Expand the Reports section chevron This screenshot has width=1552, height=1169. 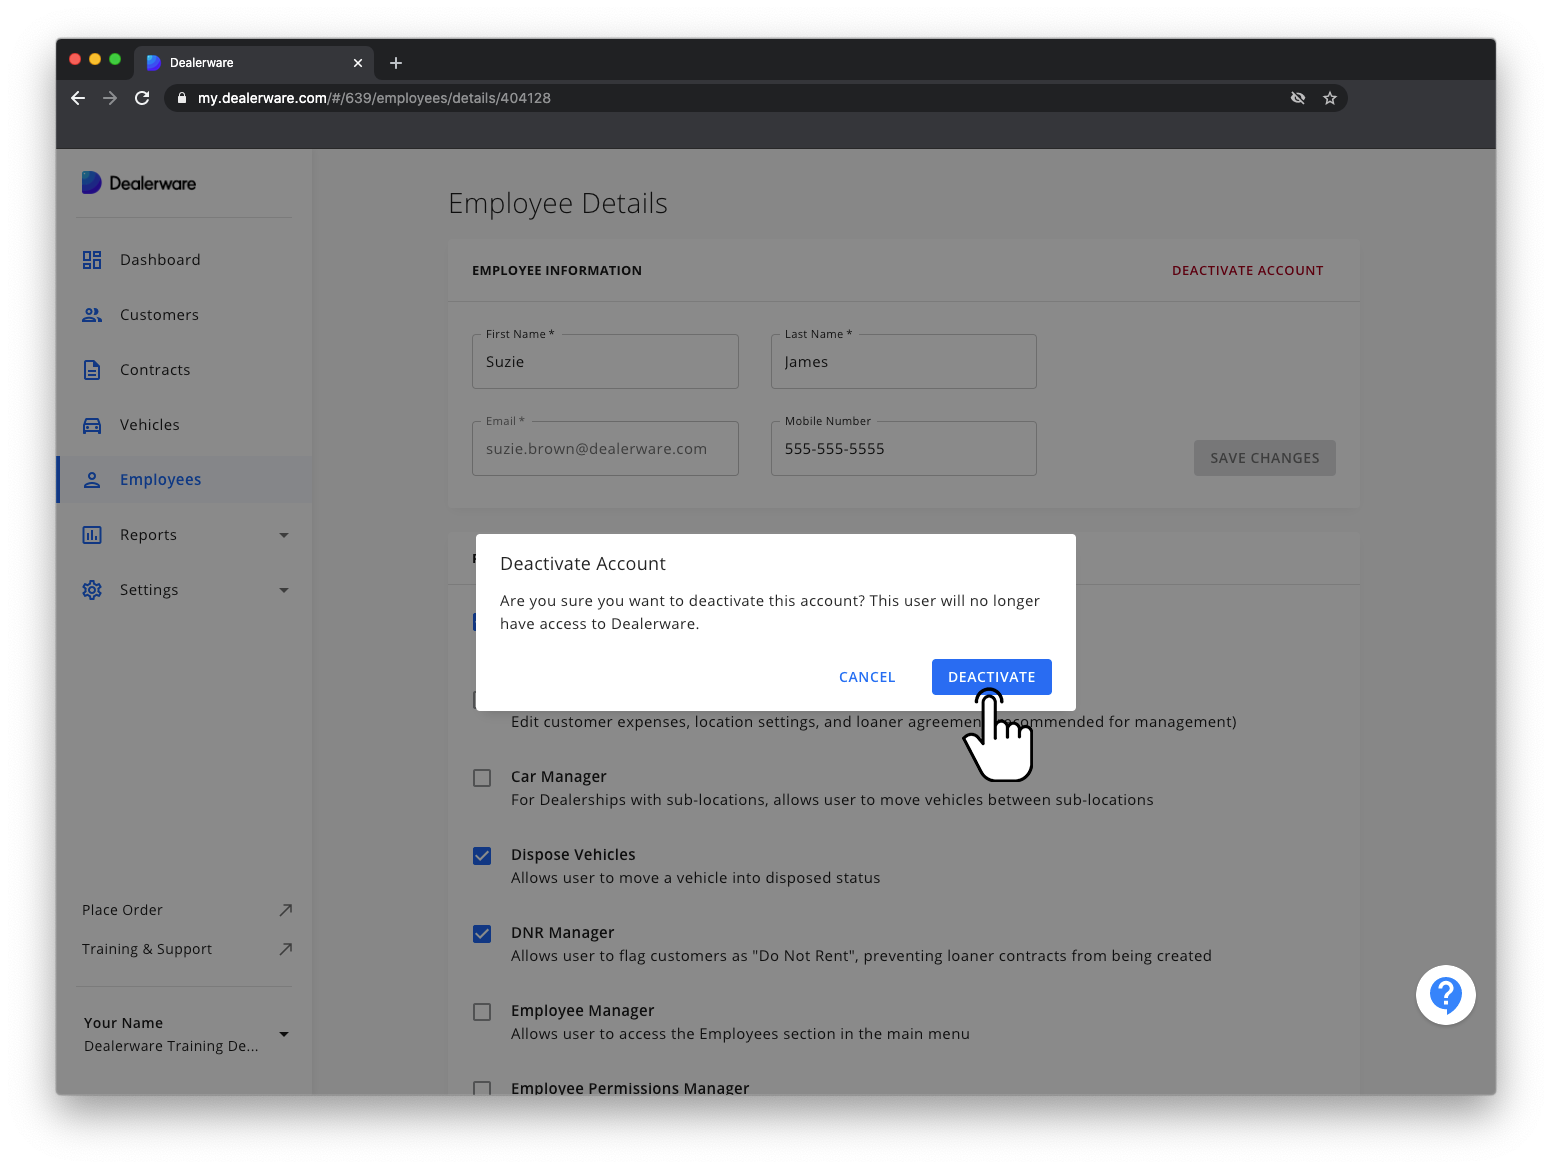[x=283, y=535]
